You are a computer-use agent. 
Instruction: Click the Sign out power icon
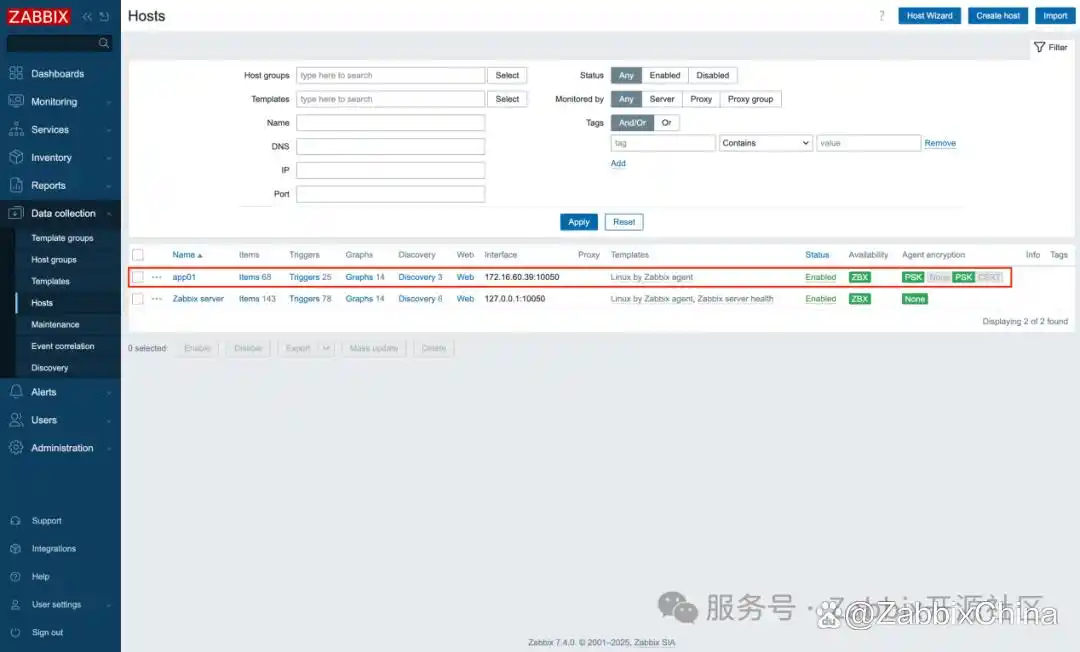(15, 633)
